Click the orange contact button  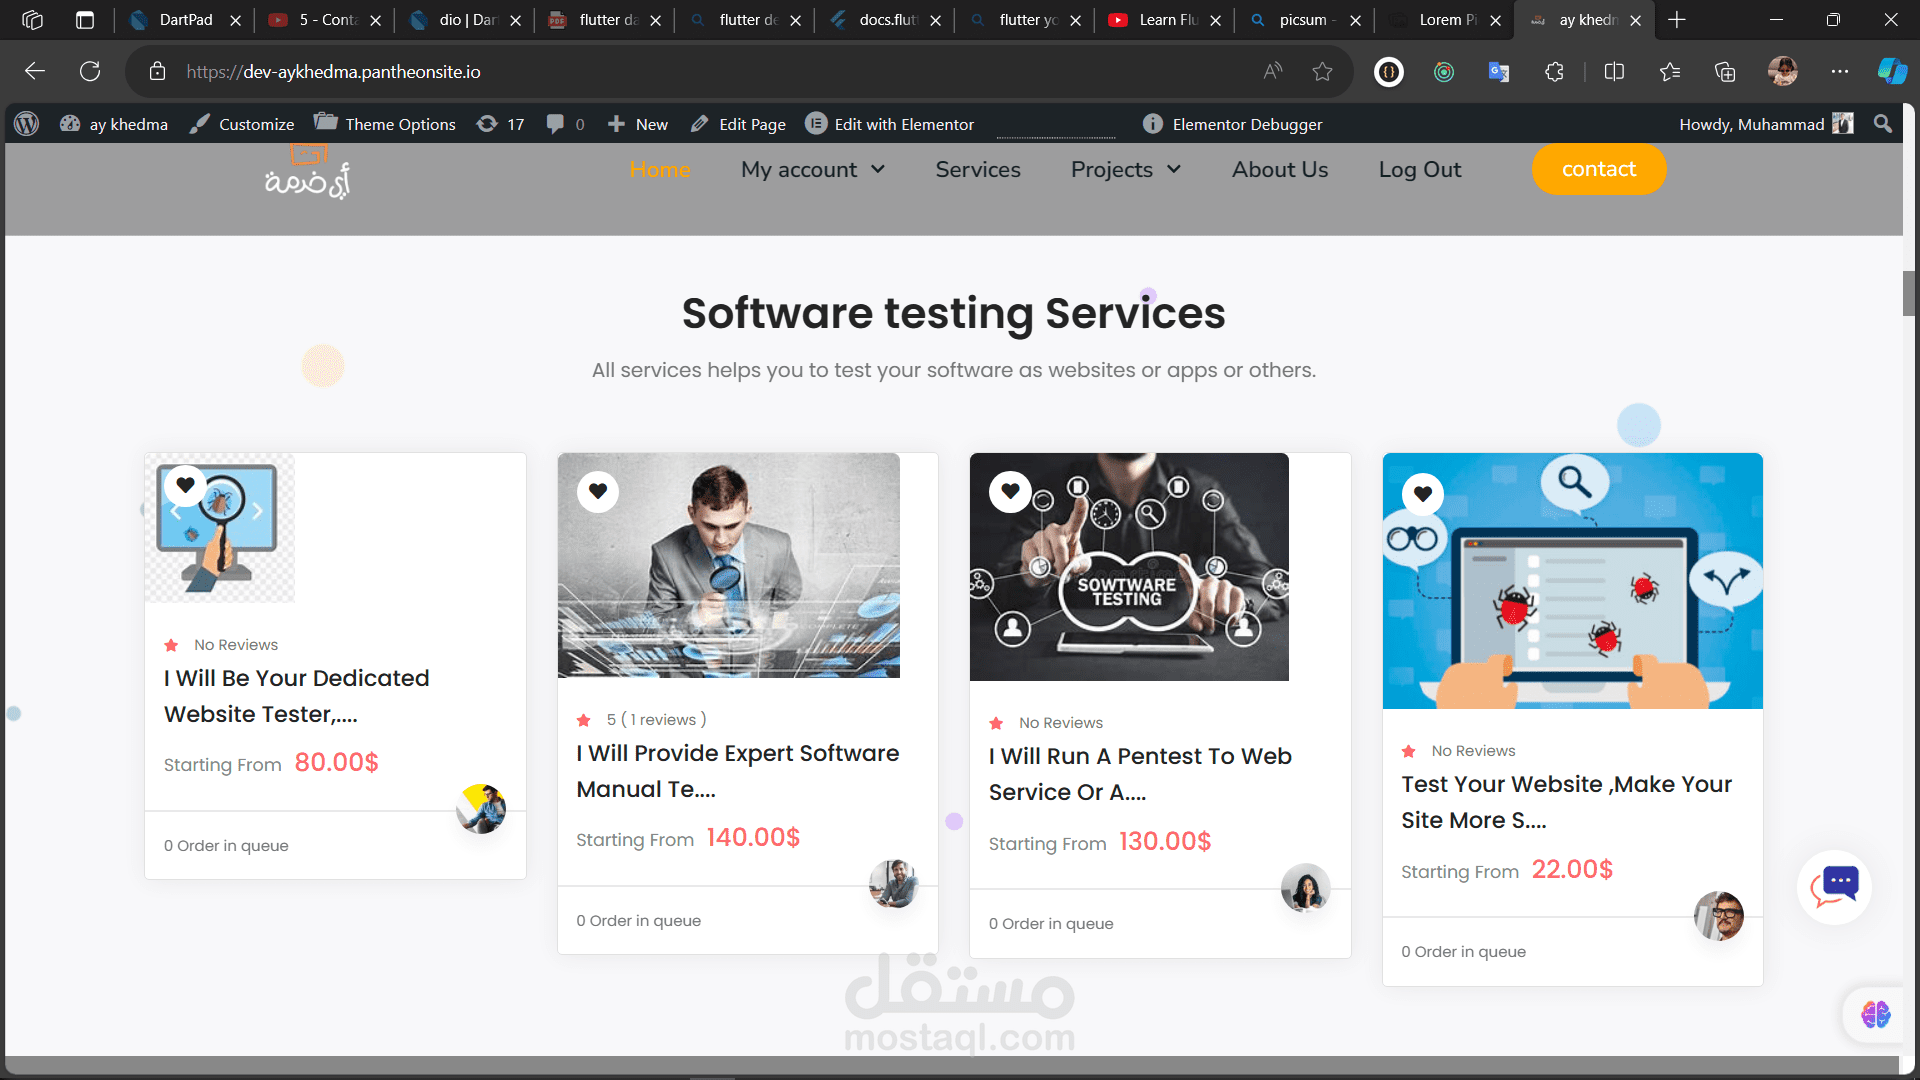[x=1598, y=170]
